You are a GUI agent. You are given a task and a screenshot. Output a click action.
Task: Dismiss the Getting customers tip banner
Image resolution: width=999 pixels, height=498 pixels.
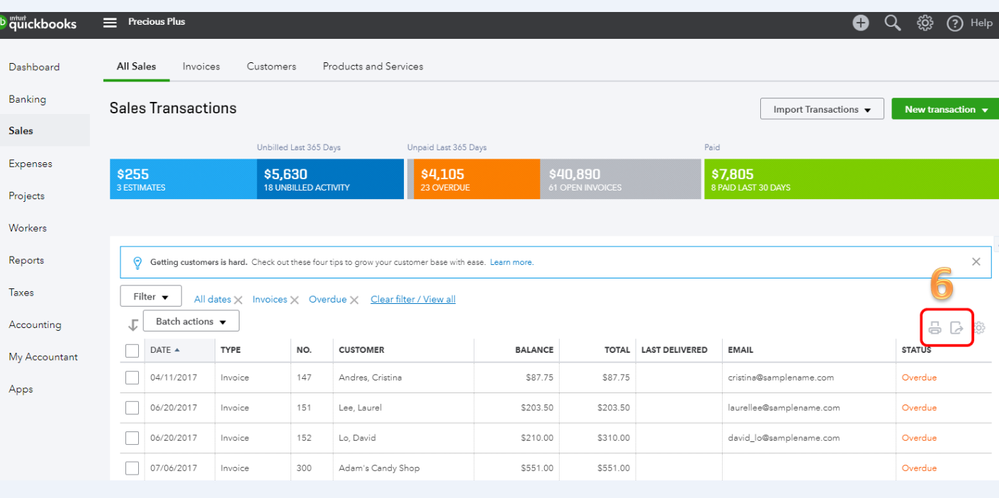975,262
